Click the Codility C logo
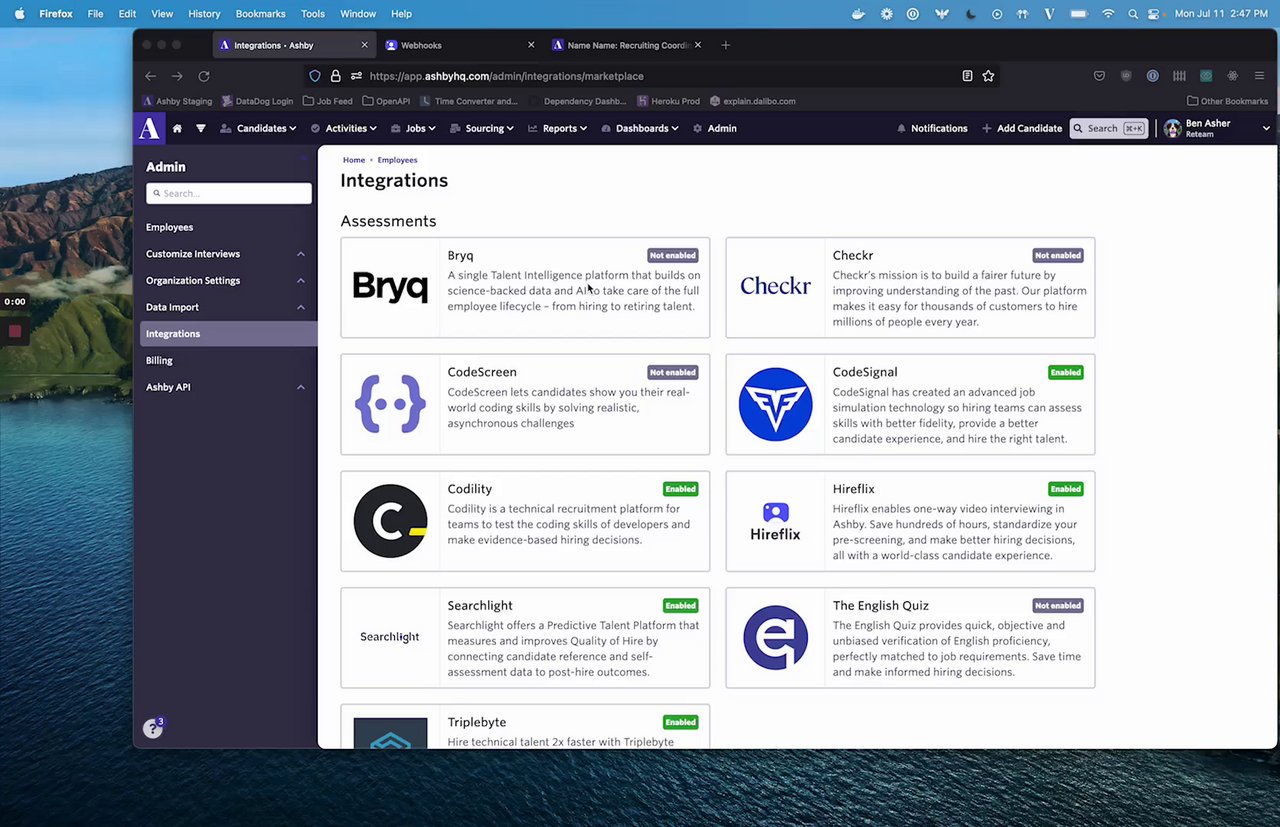 tap(390, 521)
